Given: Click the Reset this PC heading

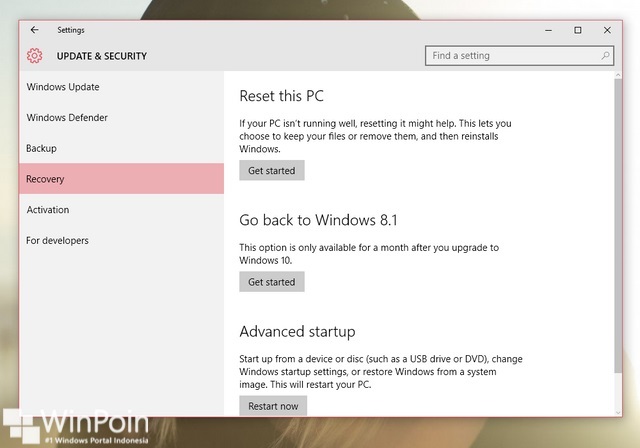Looking at the screenshot, I should [281, 96].
